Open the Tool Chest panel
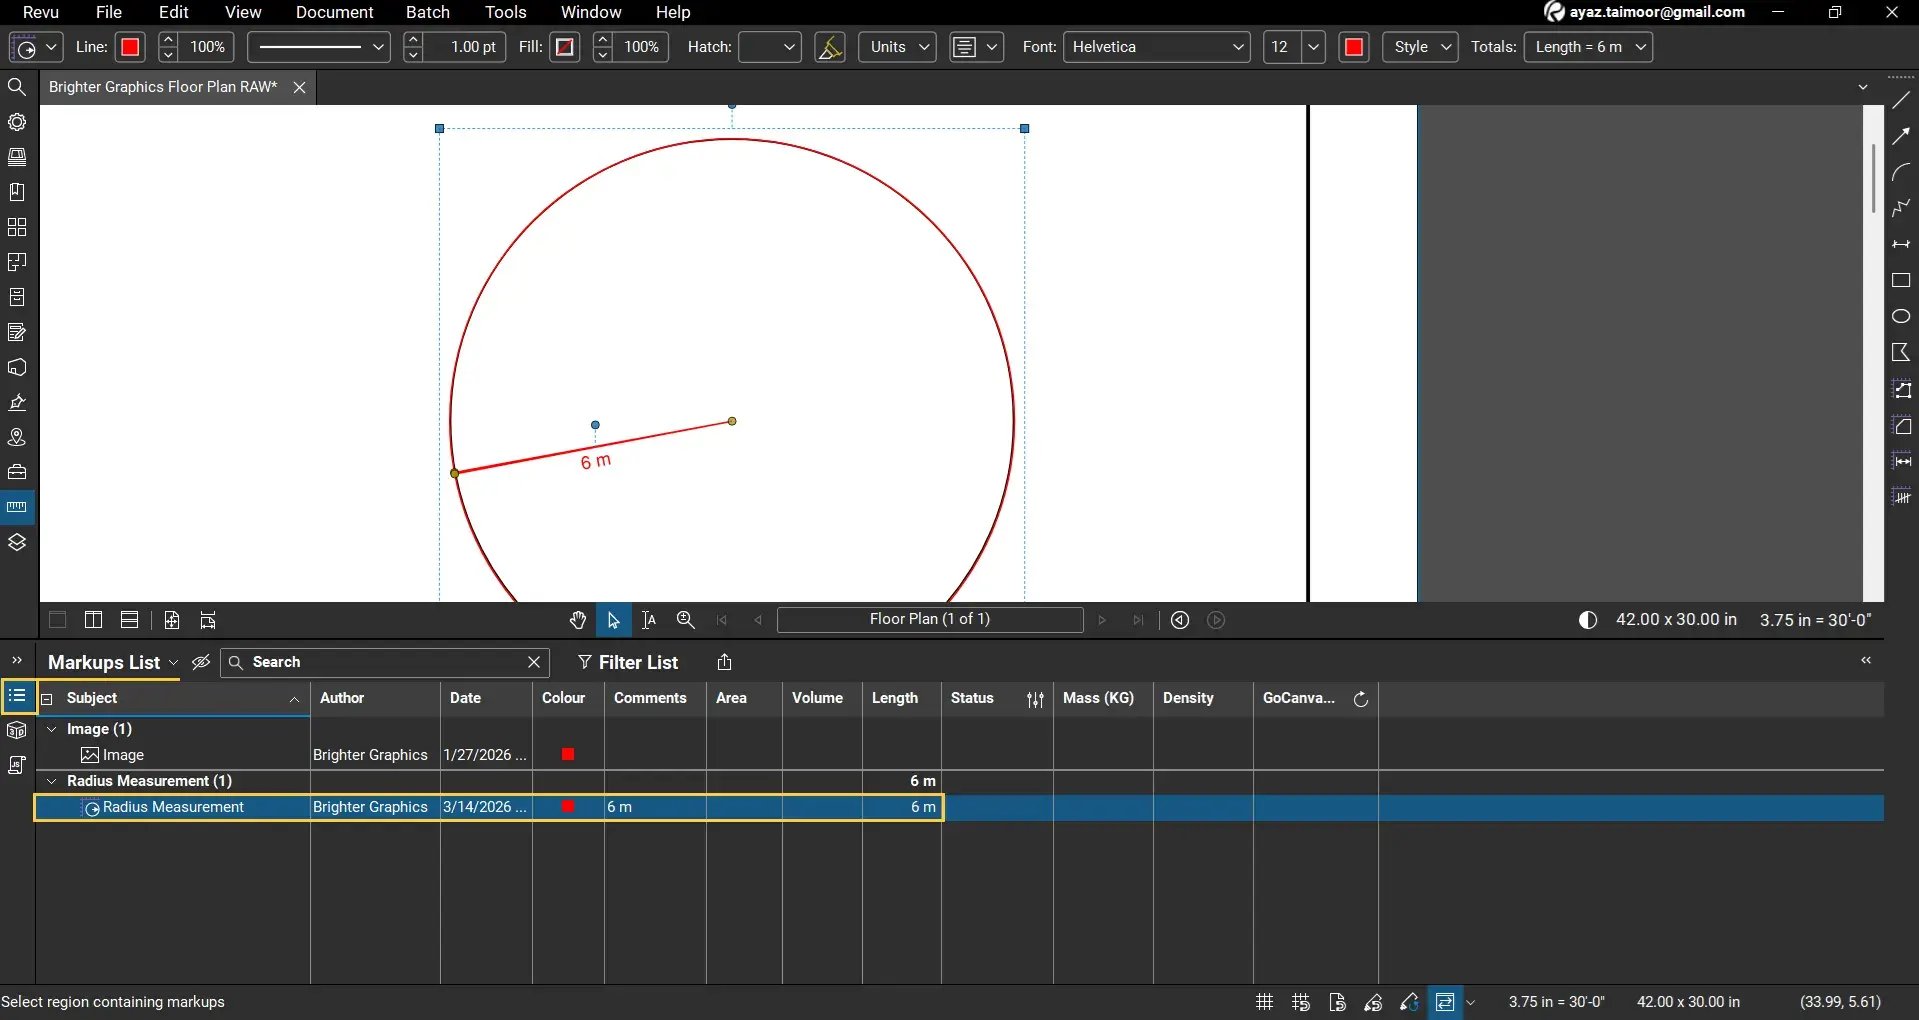This screenshot has width=1919, height=1020. 17,472
